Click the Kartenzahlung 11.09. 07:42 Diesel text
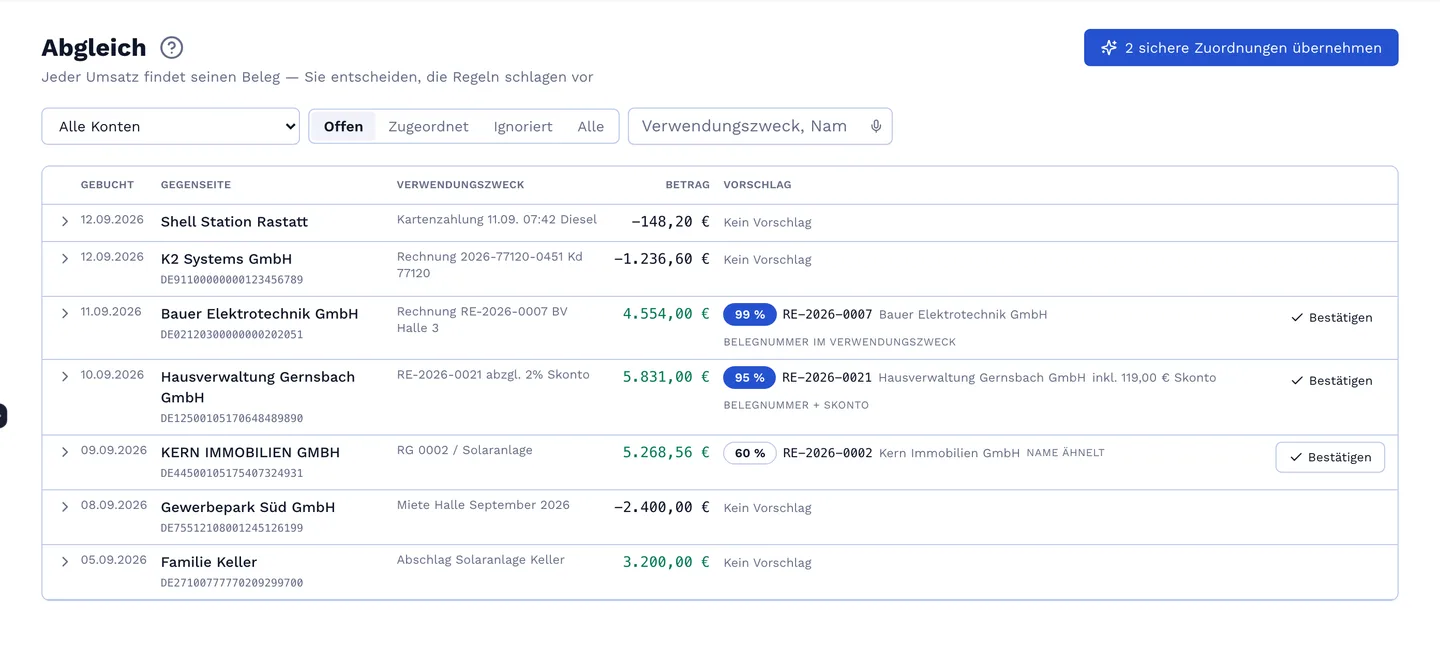 (x=497, y=220)
